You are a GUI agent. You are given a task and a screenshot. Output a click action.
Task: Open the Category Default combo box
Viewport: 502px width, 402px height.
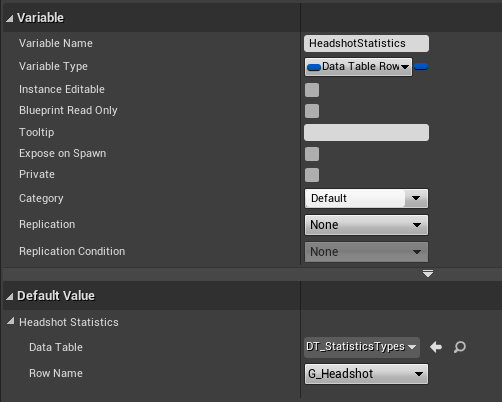coord(366,198)
